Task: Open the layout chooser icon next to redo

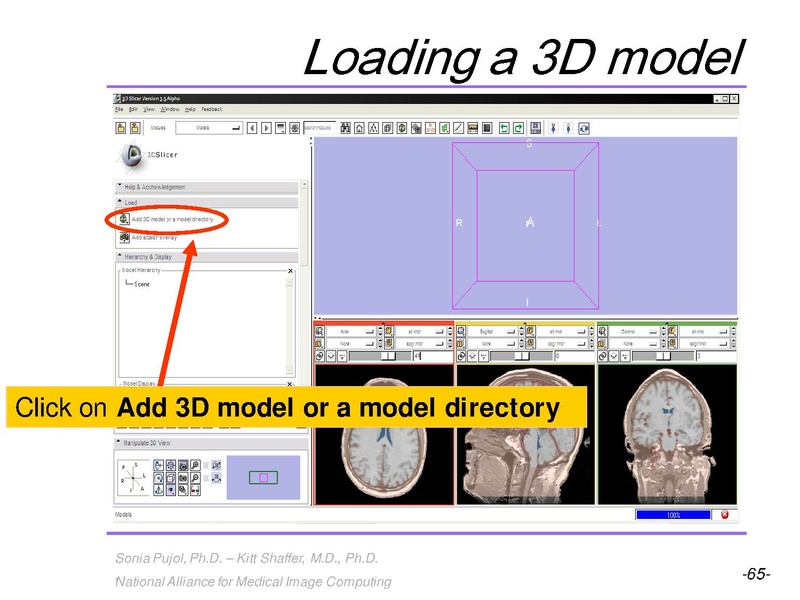Action: point(536,128)
